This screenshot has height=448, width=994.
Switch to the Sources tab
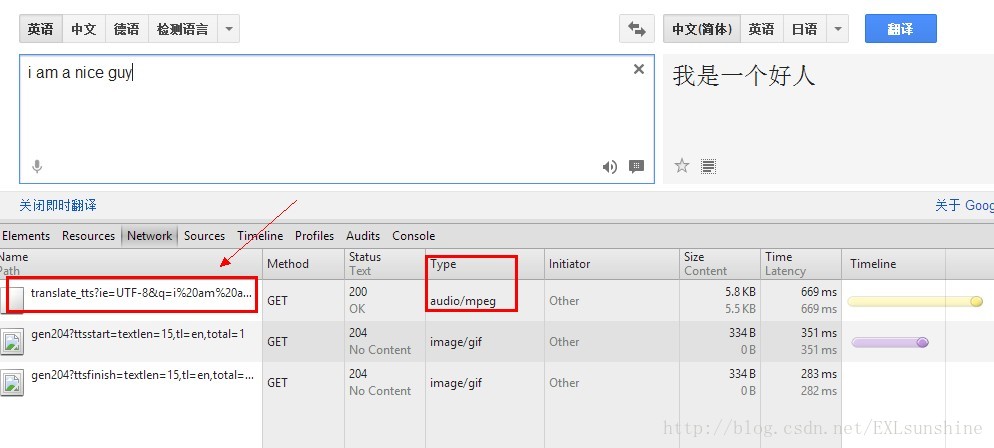click(204, 236)
